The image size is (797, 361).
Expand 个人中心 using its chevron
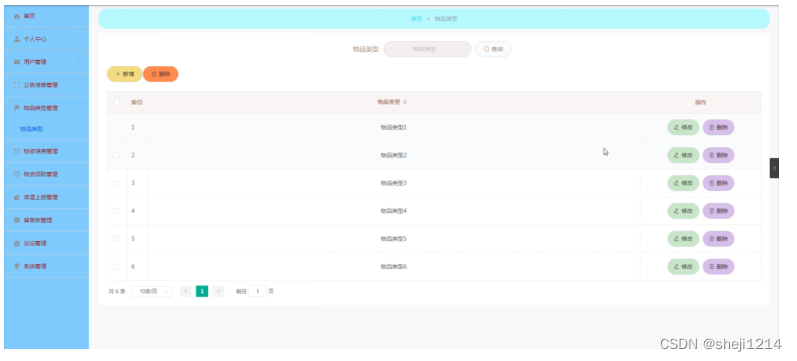tap(79, 39)
